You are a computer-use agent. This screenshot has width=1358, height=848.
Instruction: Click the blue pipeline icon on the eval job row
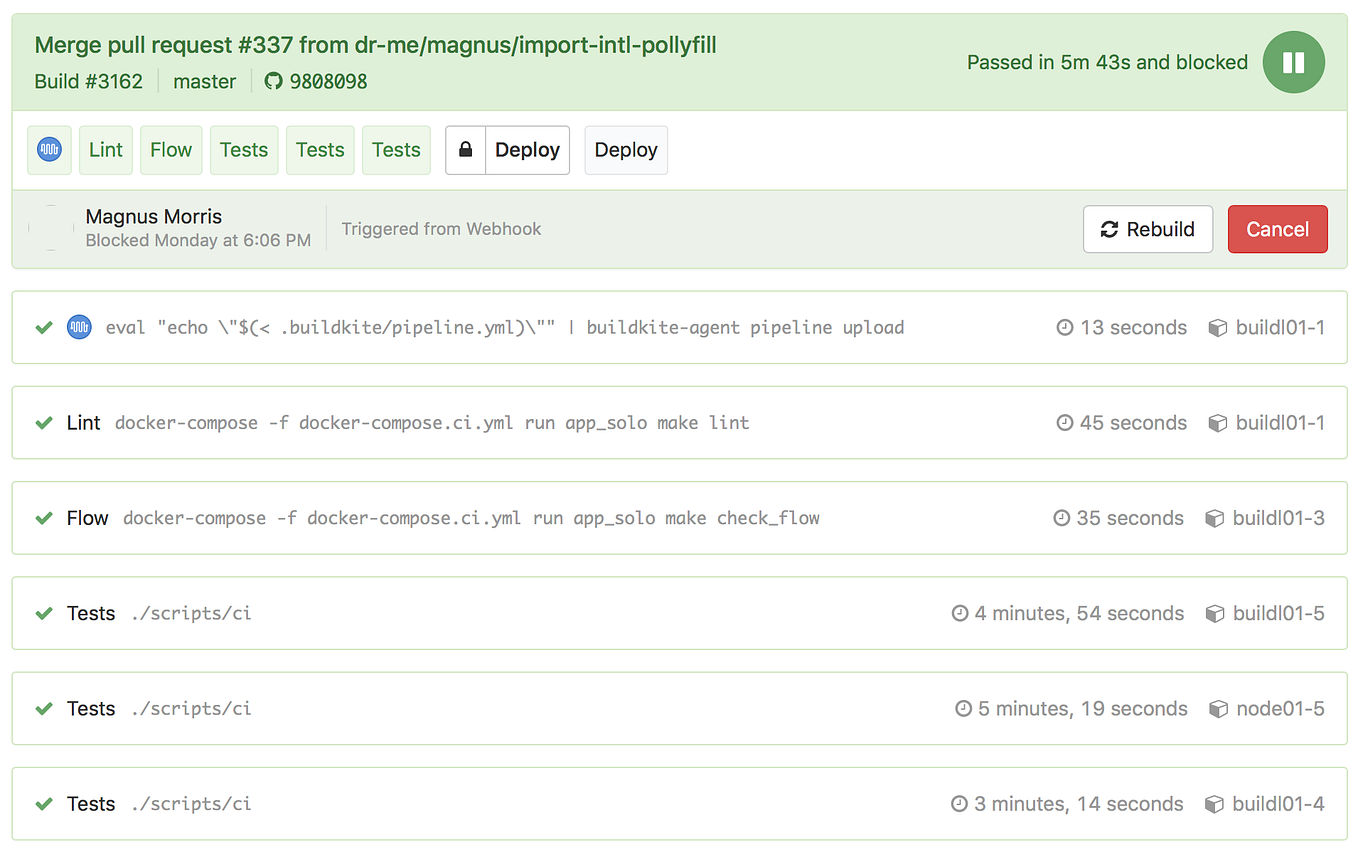(x=79, y=327)
